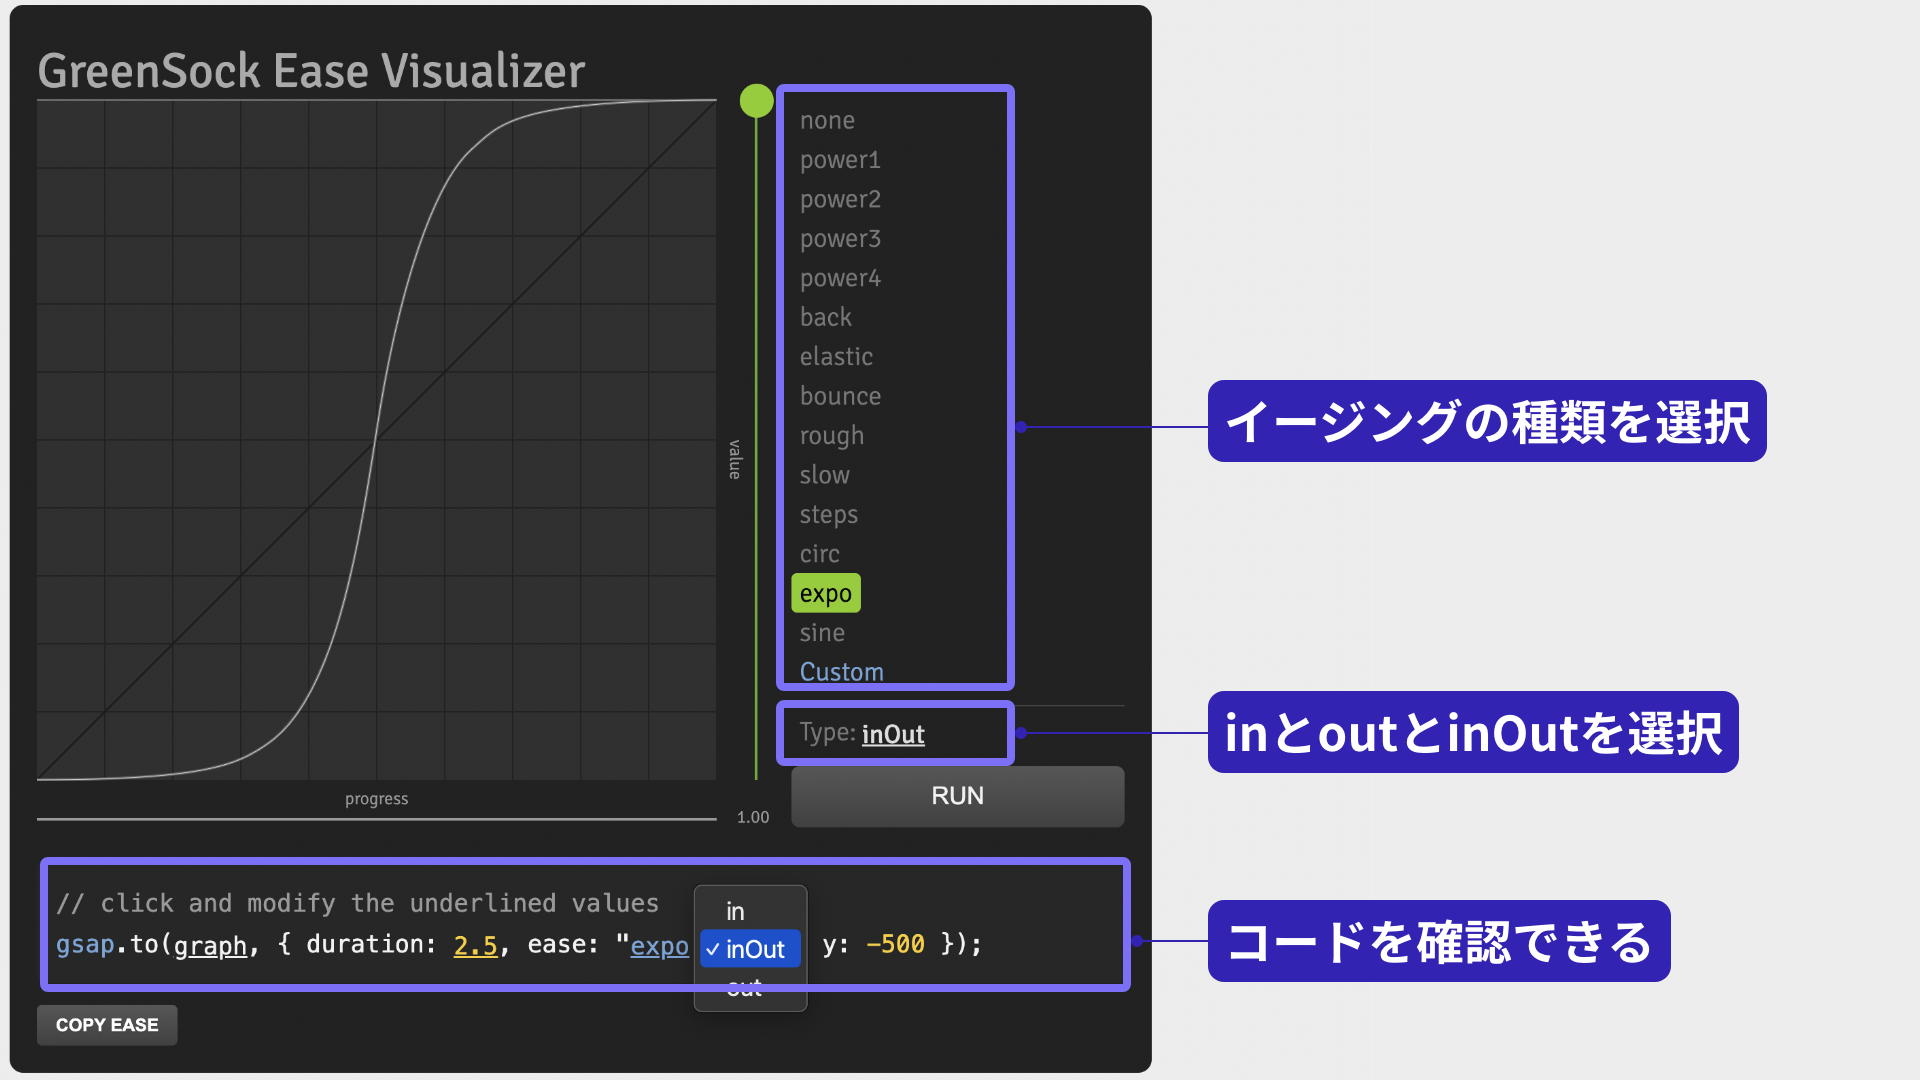Click the progress bar under the graph
Viewport: 1920px width, 1080px height.
(376, 819)
